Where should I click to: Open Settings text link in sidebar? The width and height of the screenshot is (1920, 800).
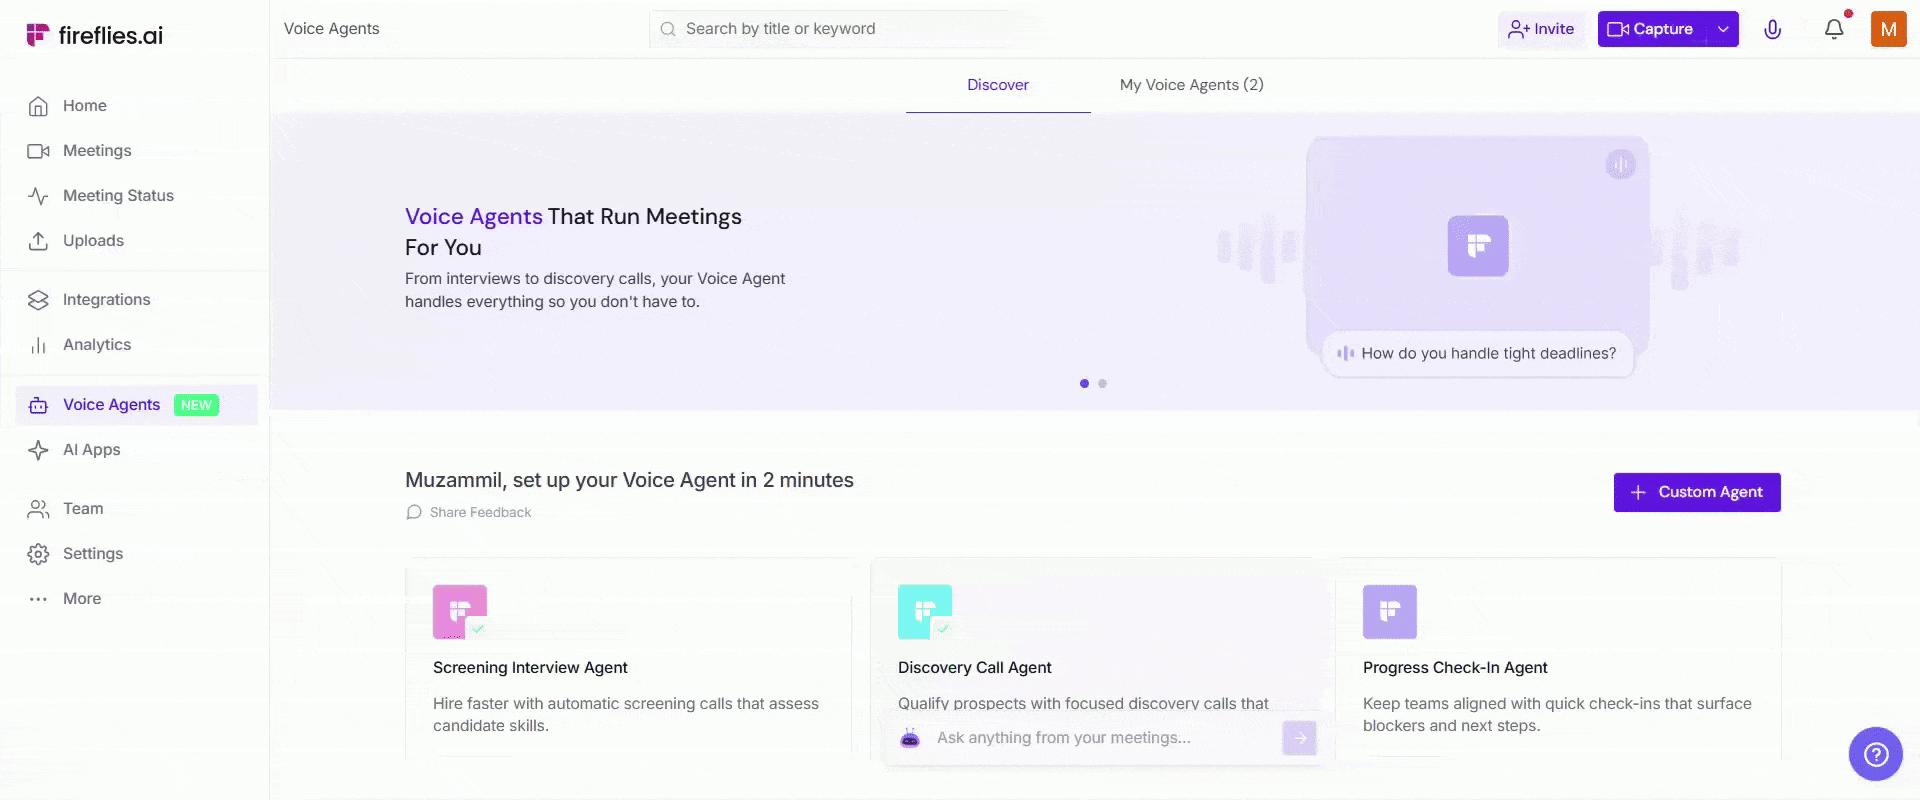(x=93, y=554)
